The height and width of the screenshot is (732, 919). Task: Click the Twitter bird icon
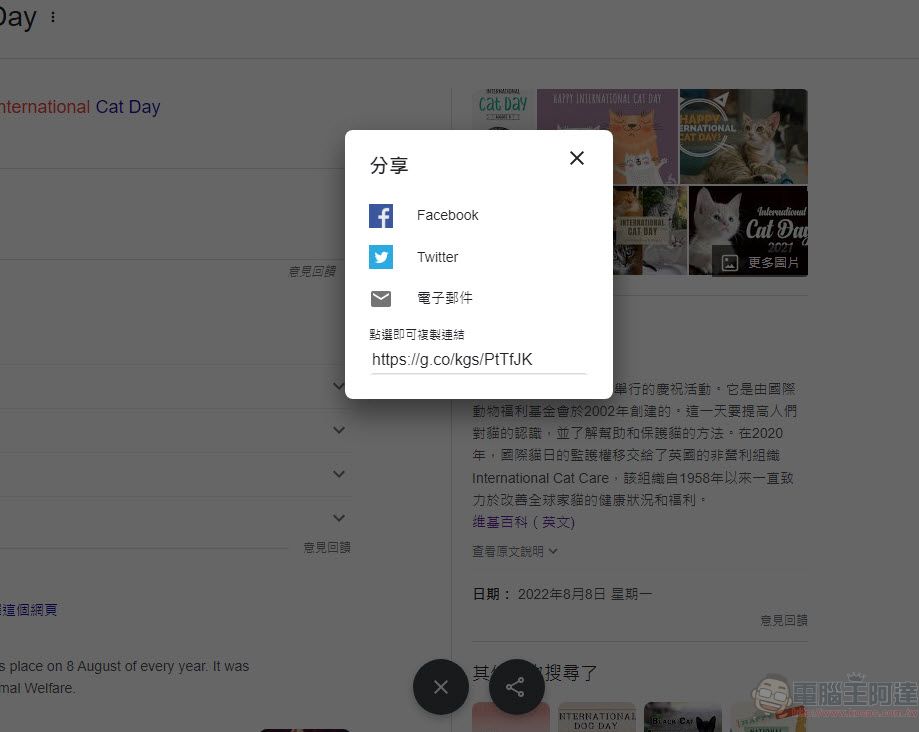pos(381,257)
